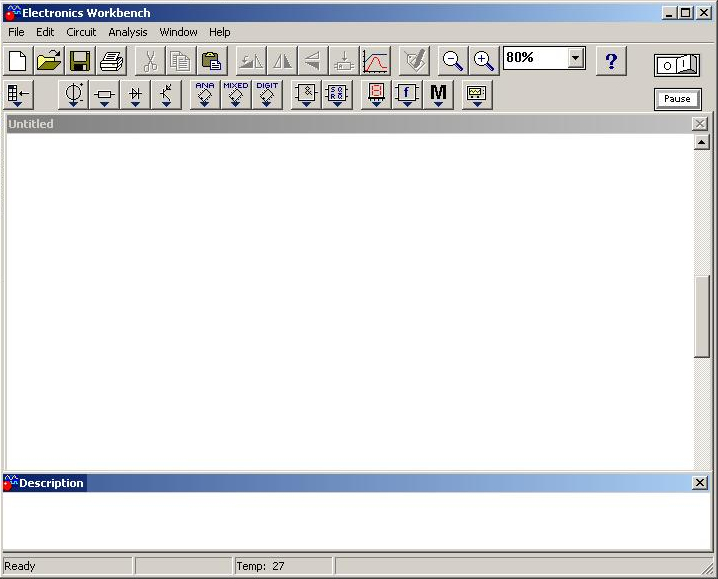Viewport: 718px width, 579px height.
Task: Display the analysis graphs icon
Action: [x=375, y=61]
